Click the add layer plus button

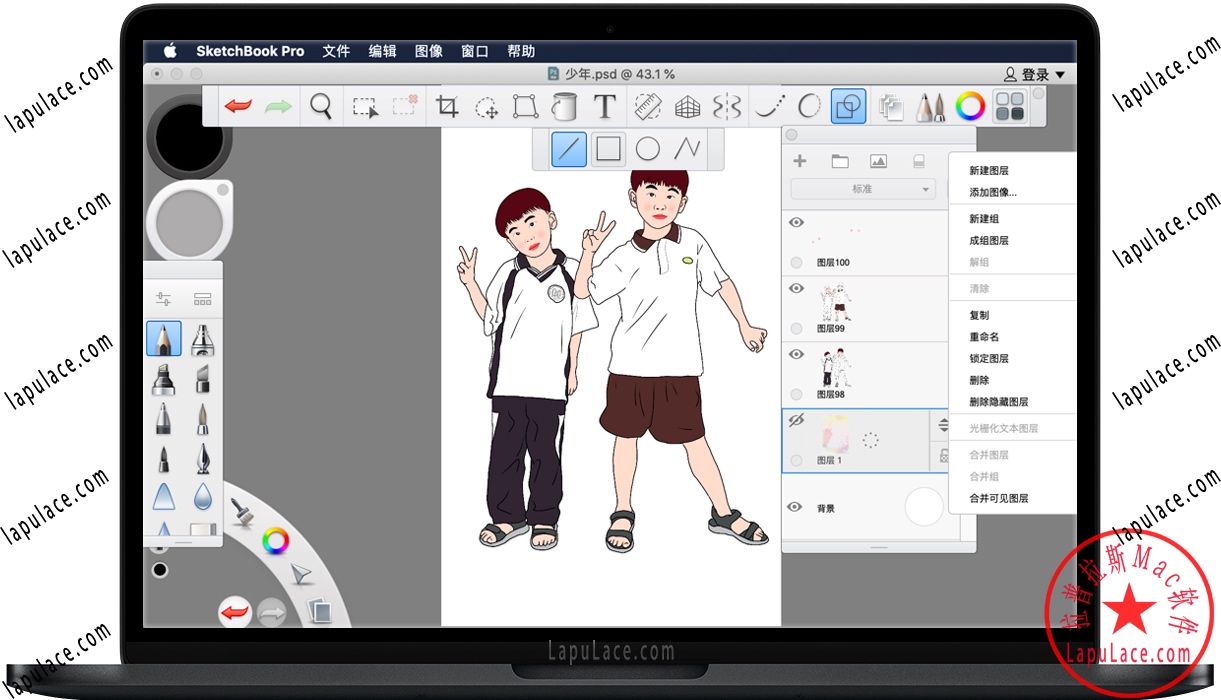click(x=800, y=161)
